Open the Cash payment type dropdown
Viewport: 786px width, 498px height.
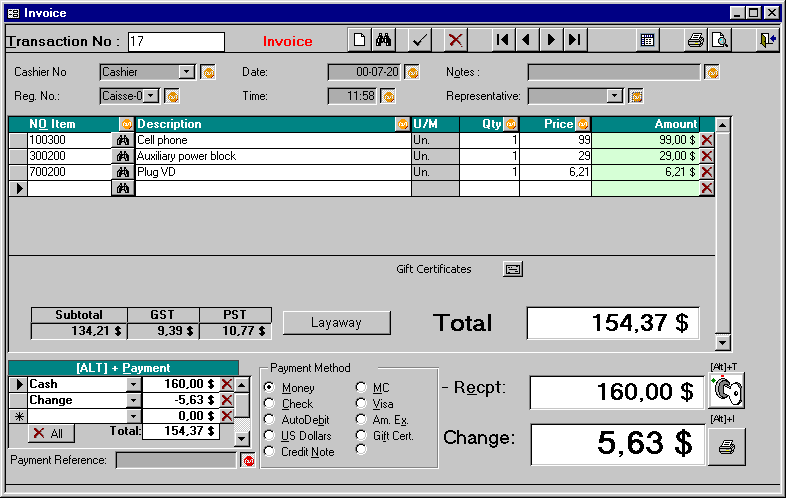pos(133,384)
